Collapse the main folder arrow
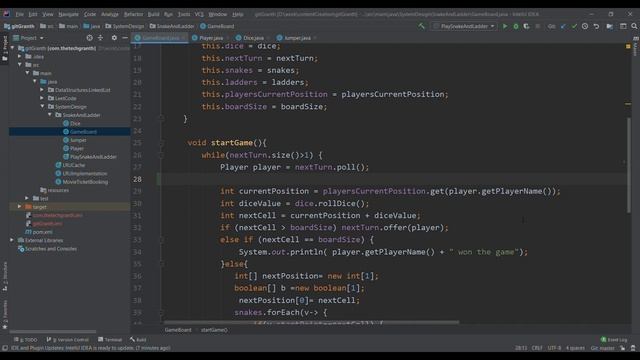 coord(27,73)
